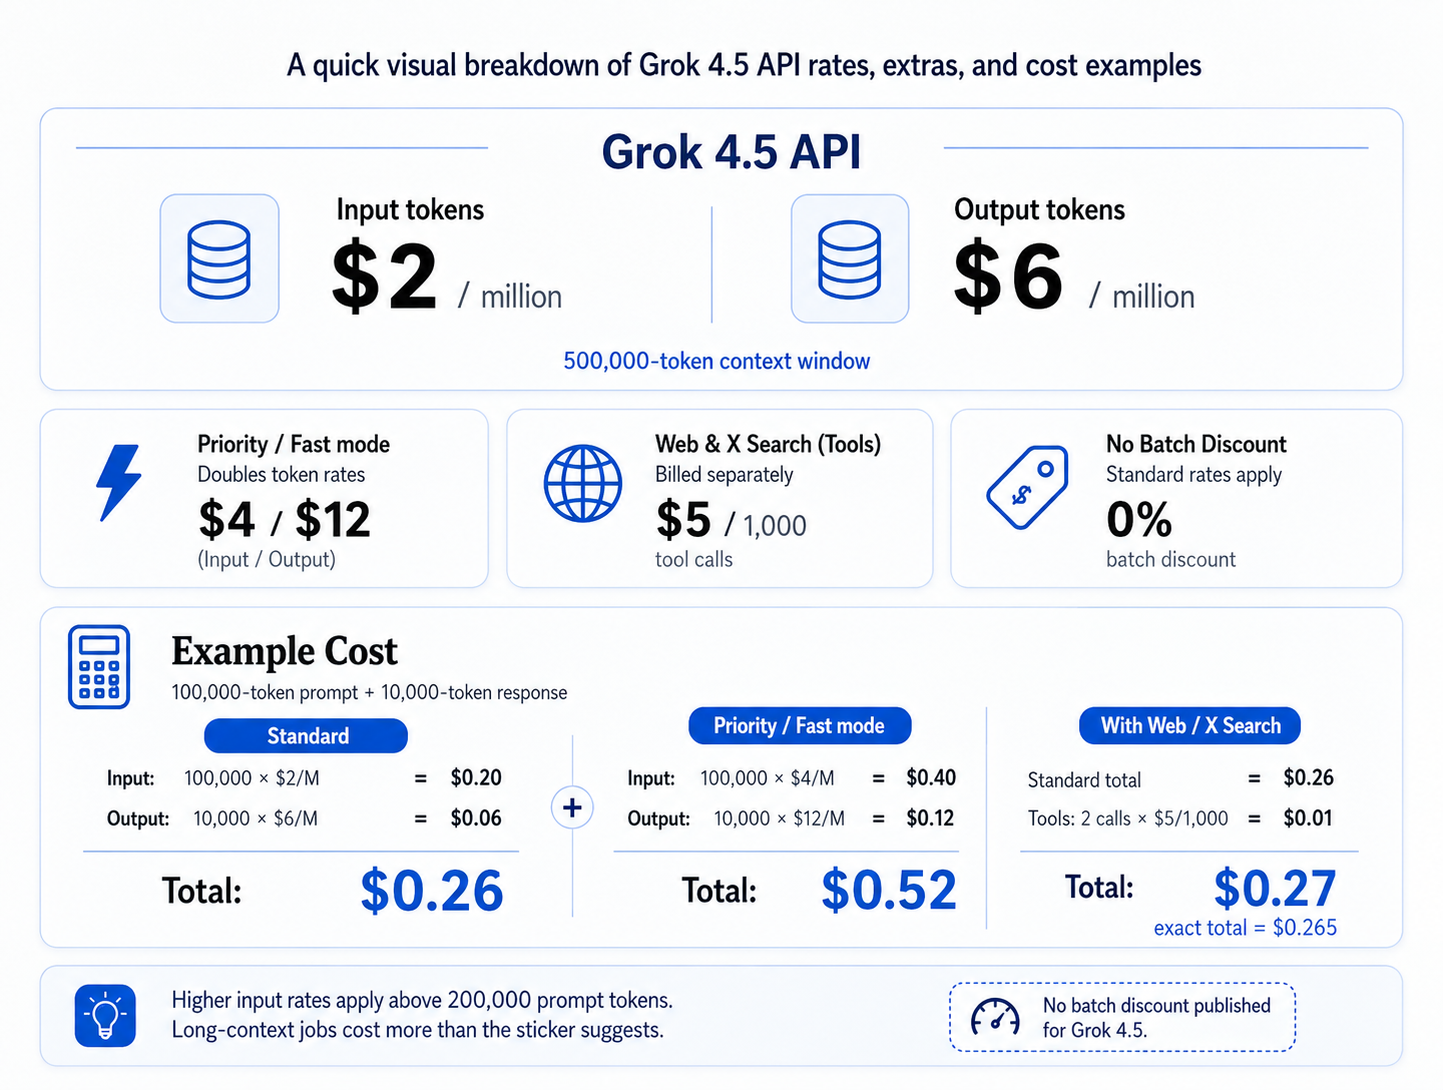Click 'Tools: 2 calls × $5/1,000' line
This screenshot has width=1443, height=1090.
[1128, 819]
